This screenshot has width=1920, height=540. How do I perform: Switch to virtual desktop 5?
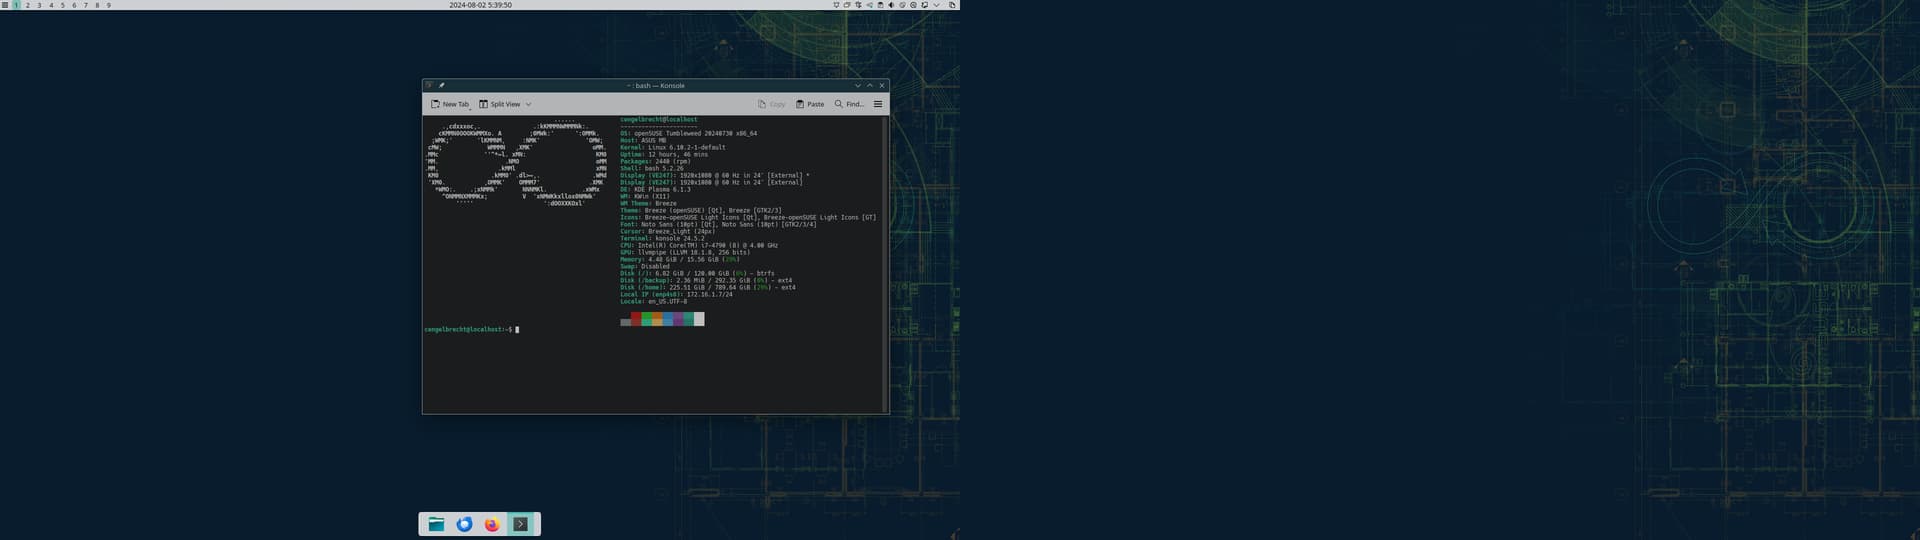click(x=62, y=5)
